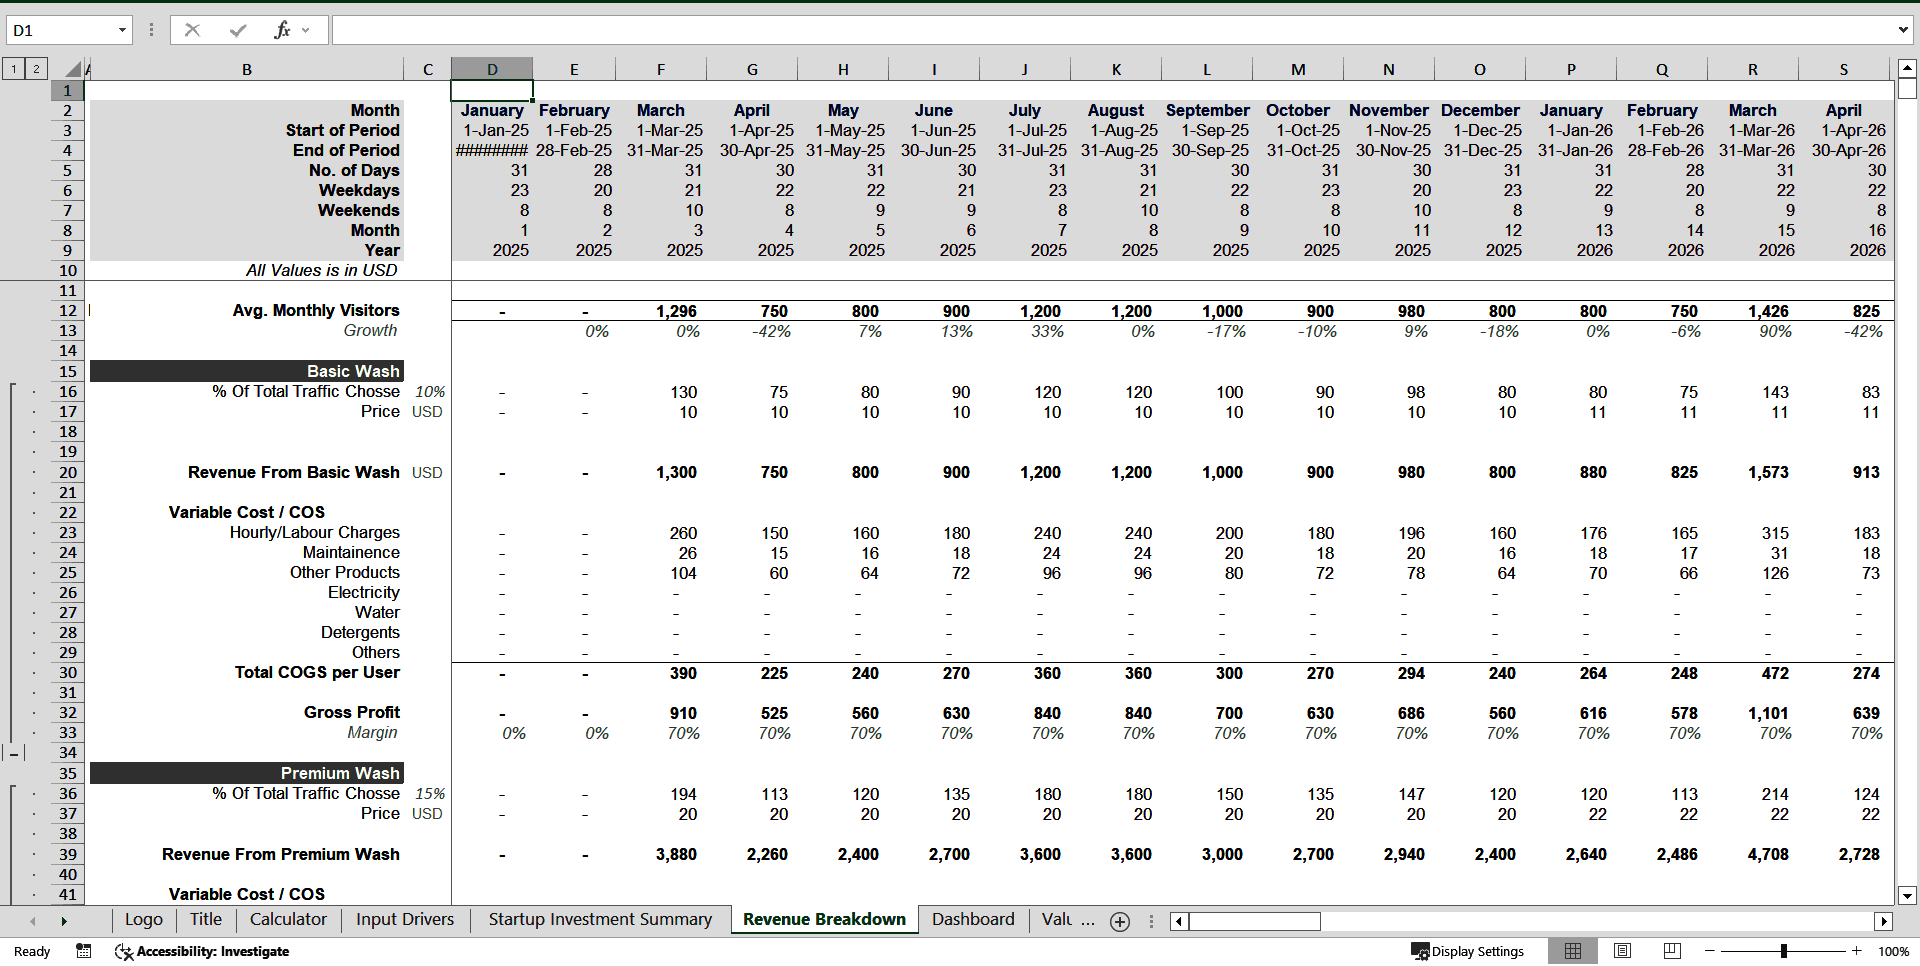Collapse the Basic Wash group with minus button
The image size is (1920, 966).
click(x=14, y=753)
